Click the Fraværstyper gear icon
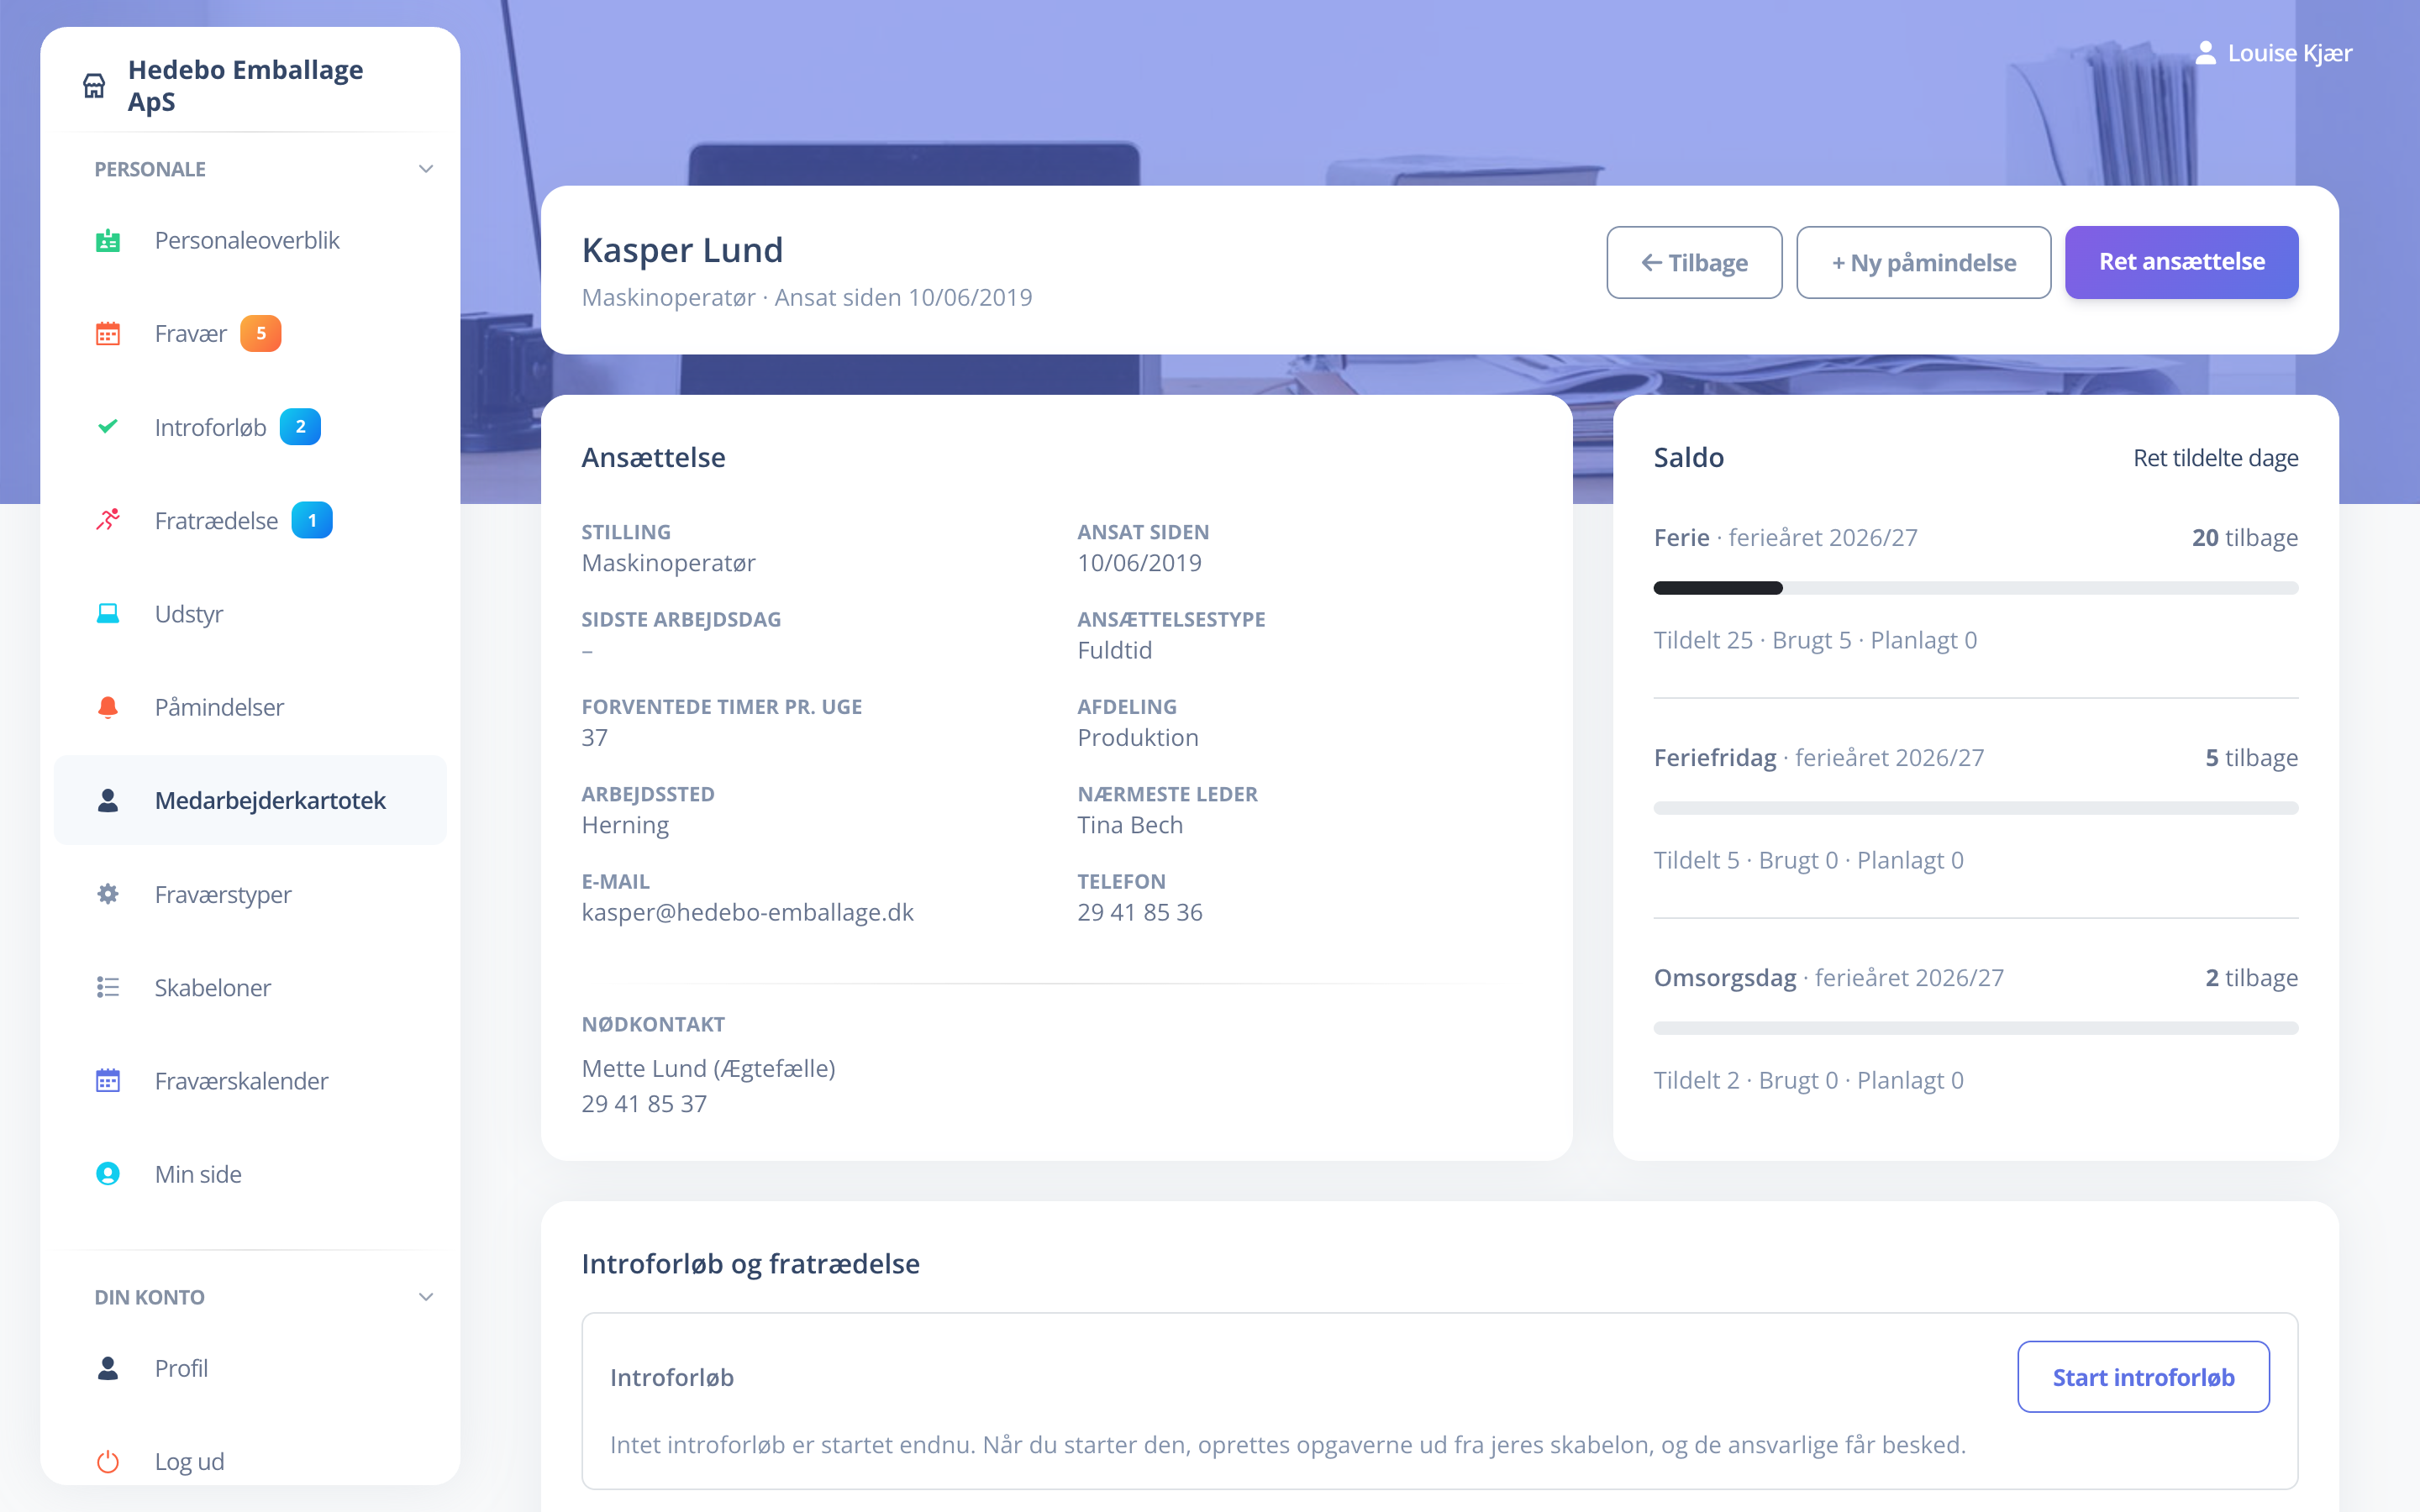The image size is (2420, 1512). pyautogui.click(x=108, y=894)
